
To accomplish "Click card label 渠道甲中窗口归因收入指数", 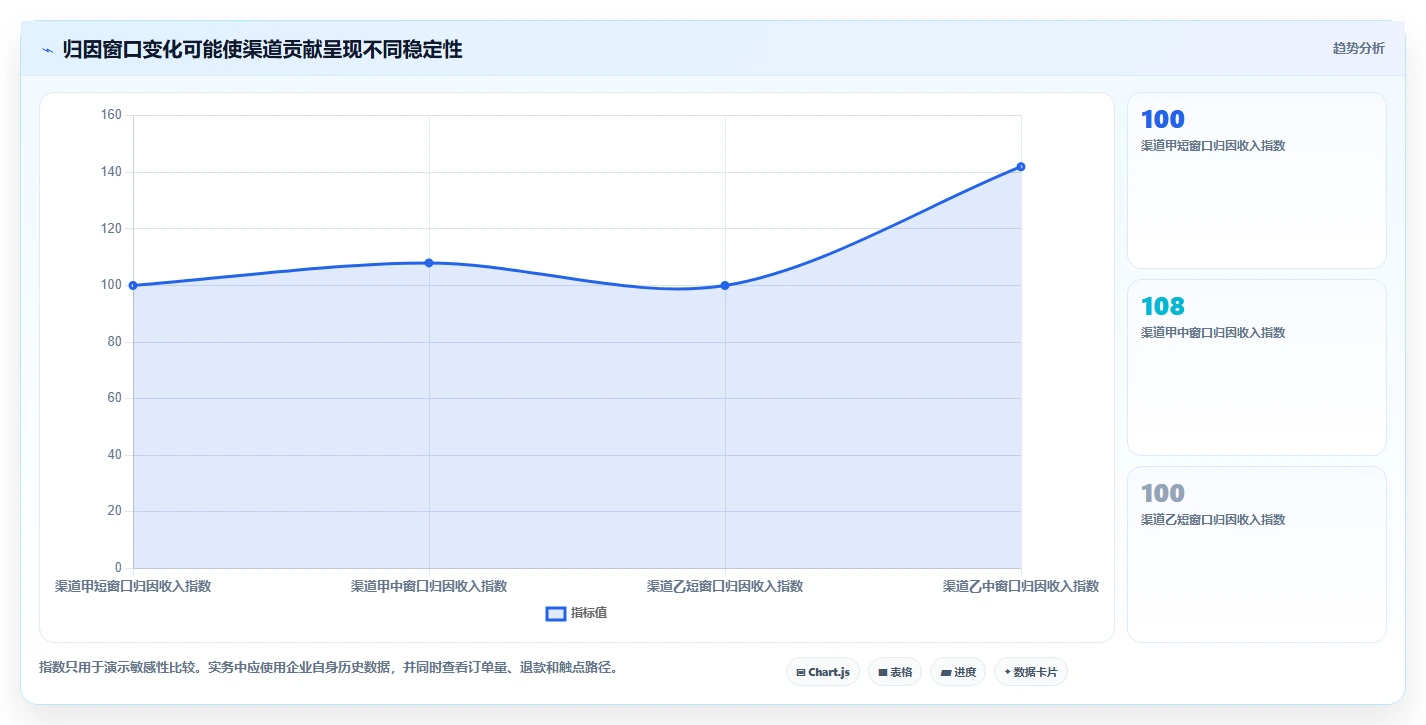I will 1213,333.
